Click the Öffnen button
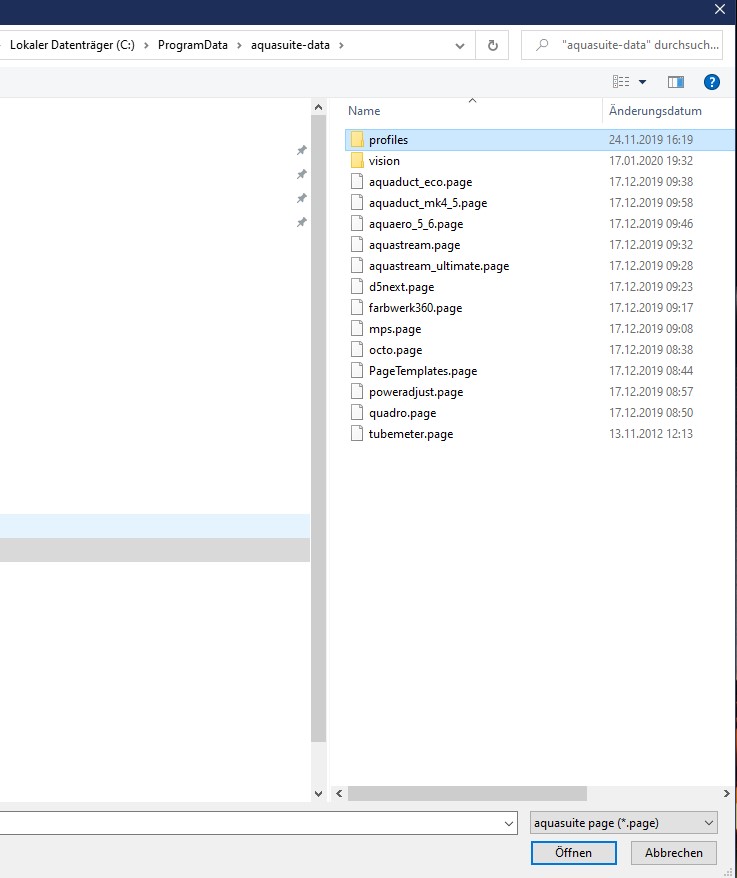 [574, 853]
